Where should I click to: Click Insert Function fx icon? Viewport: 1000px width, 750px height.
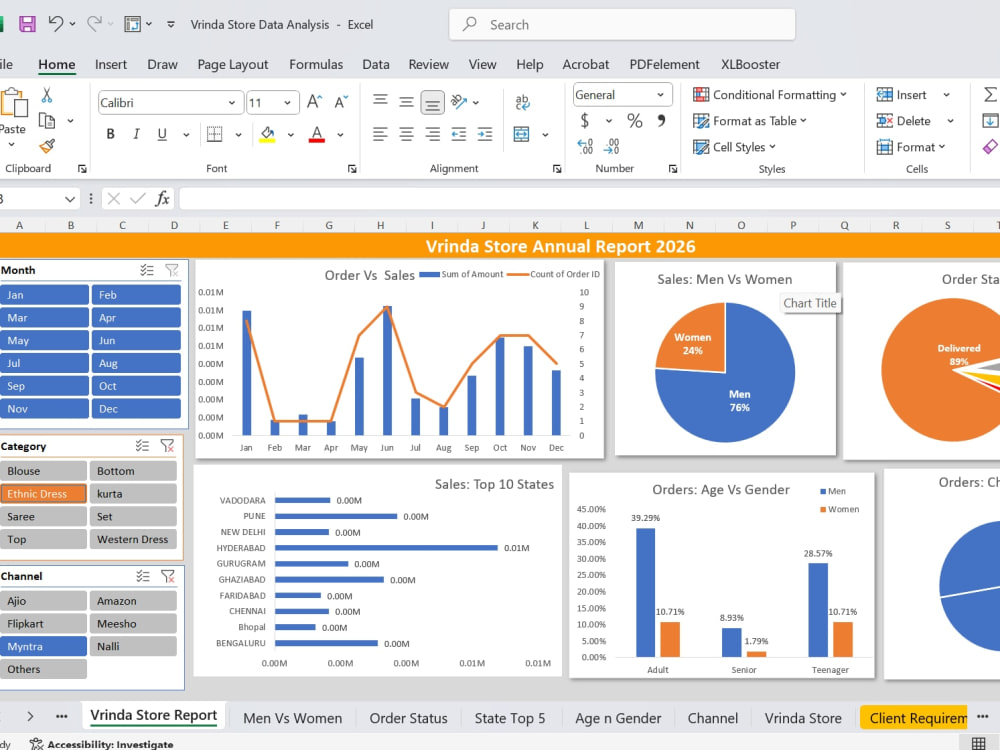pyautogui.click(x=163, y=198)
